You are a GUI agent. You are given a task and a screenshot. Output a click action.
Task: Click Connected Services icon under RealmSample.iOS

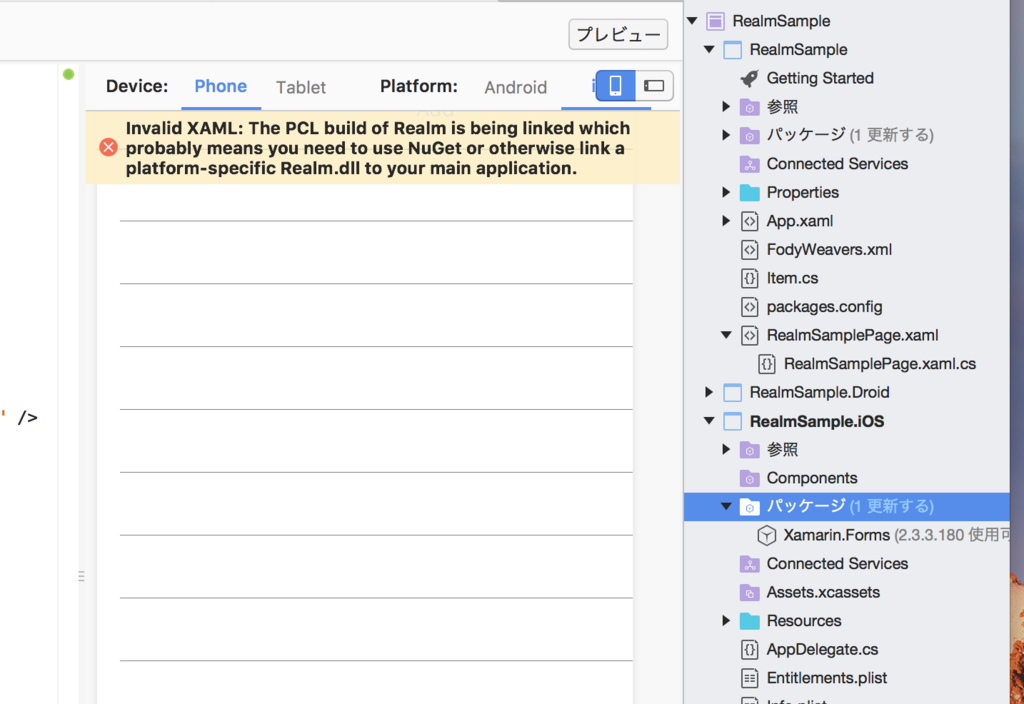750,564
